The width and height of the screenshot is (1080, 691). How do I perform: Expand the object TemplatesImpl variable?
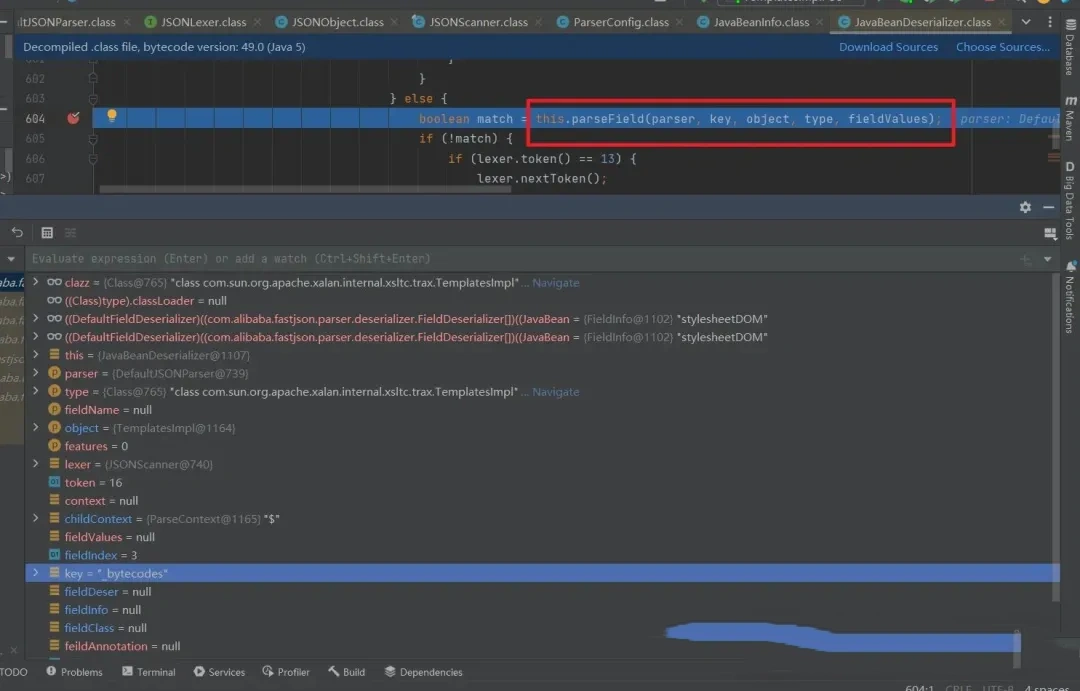(36, 427)
